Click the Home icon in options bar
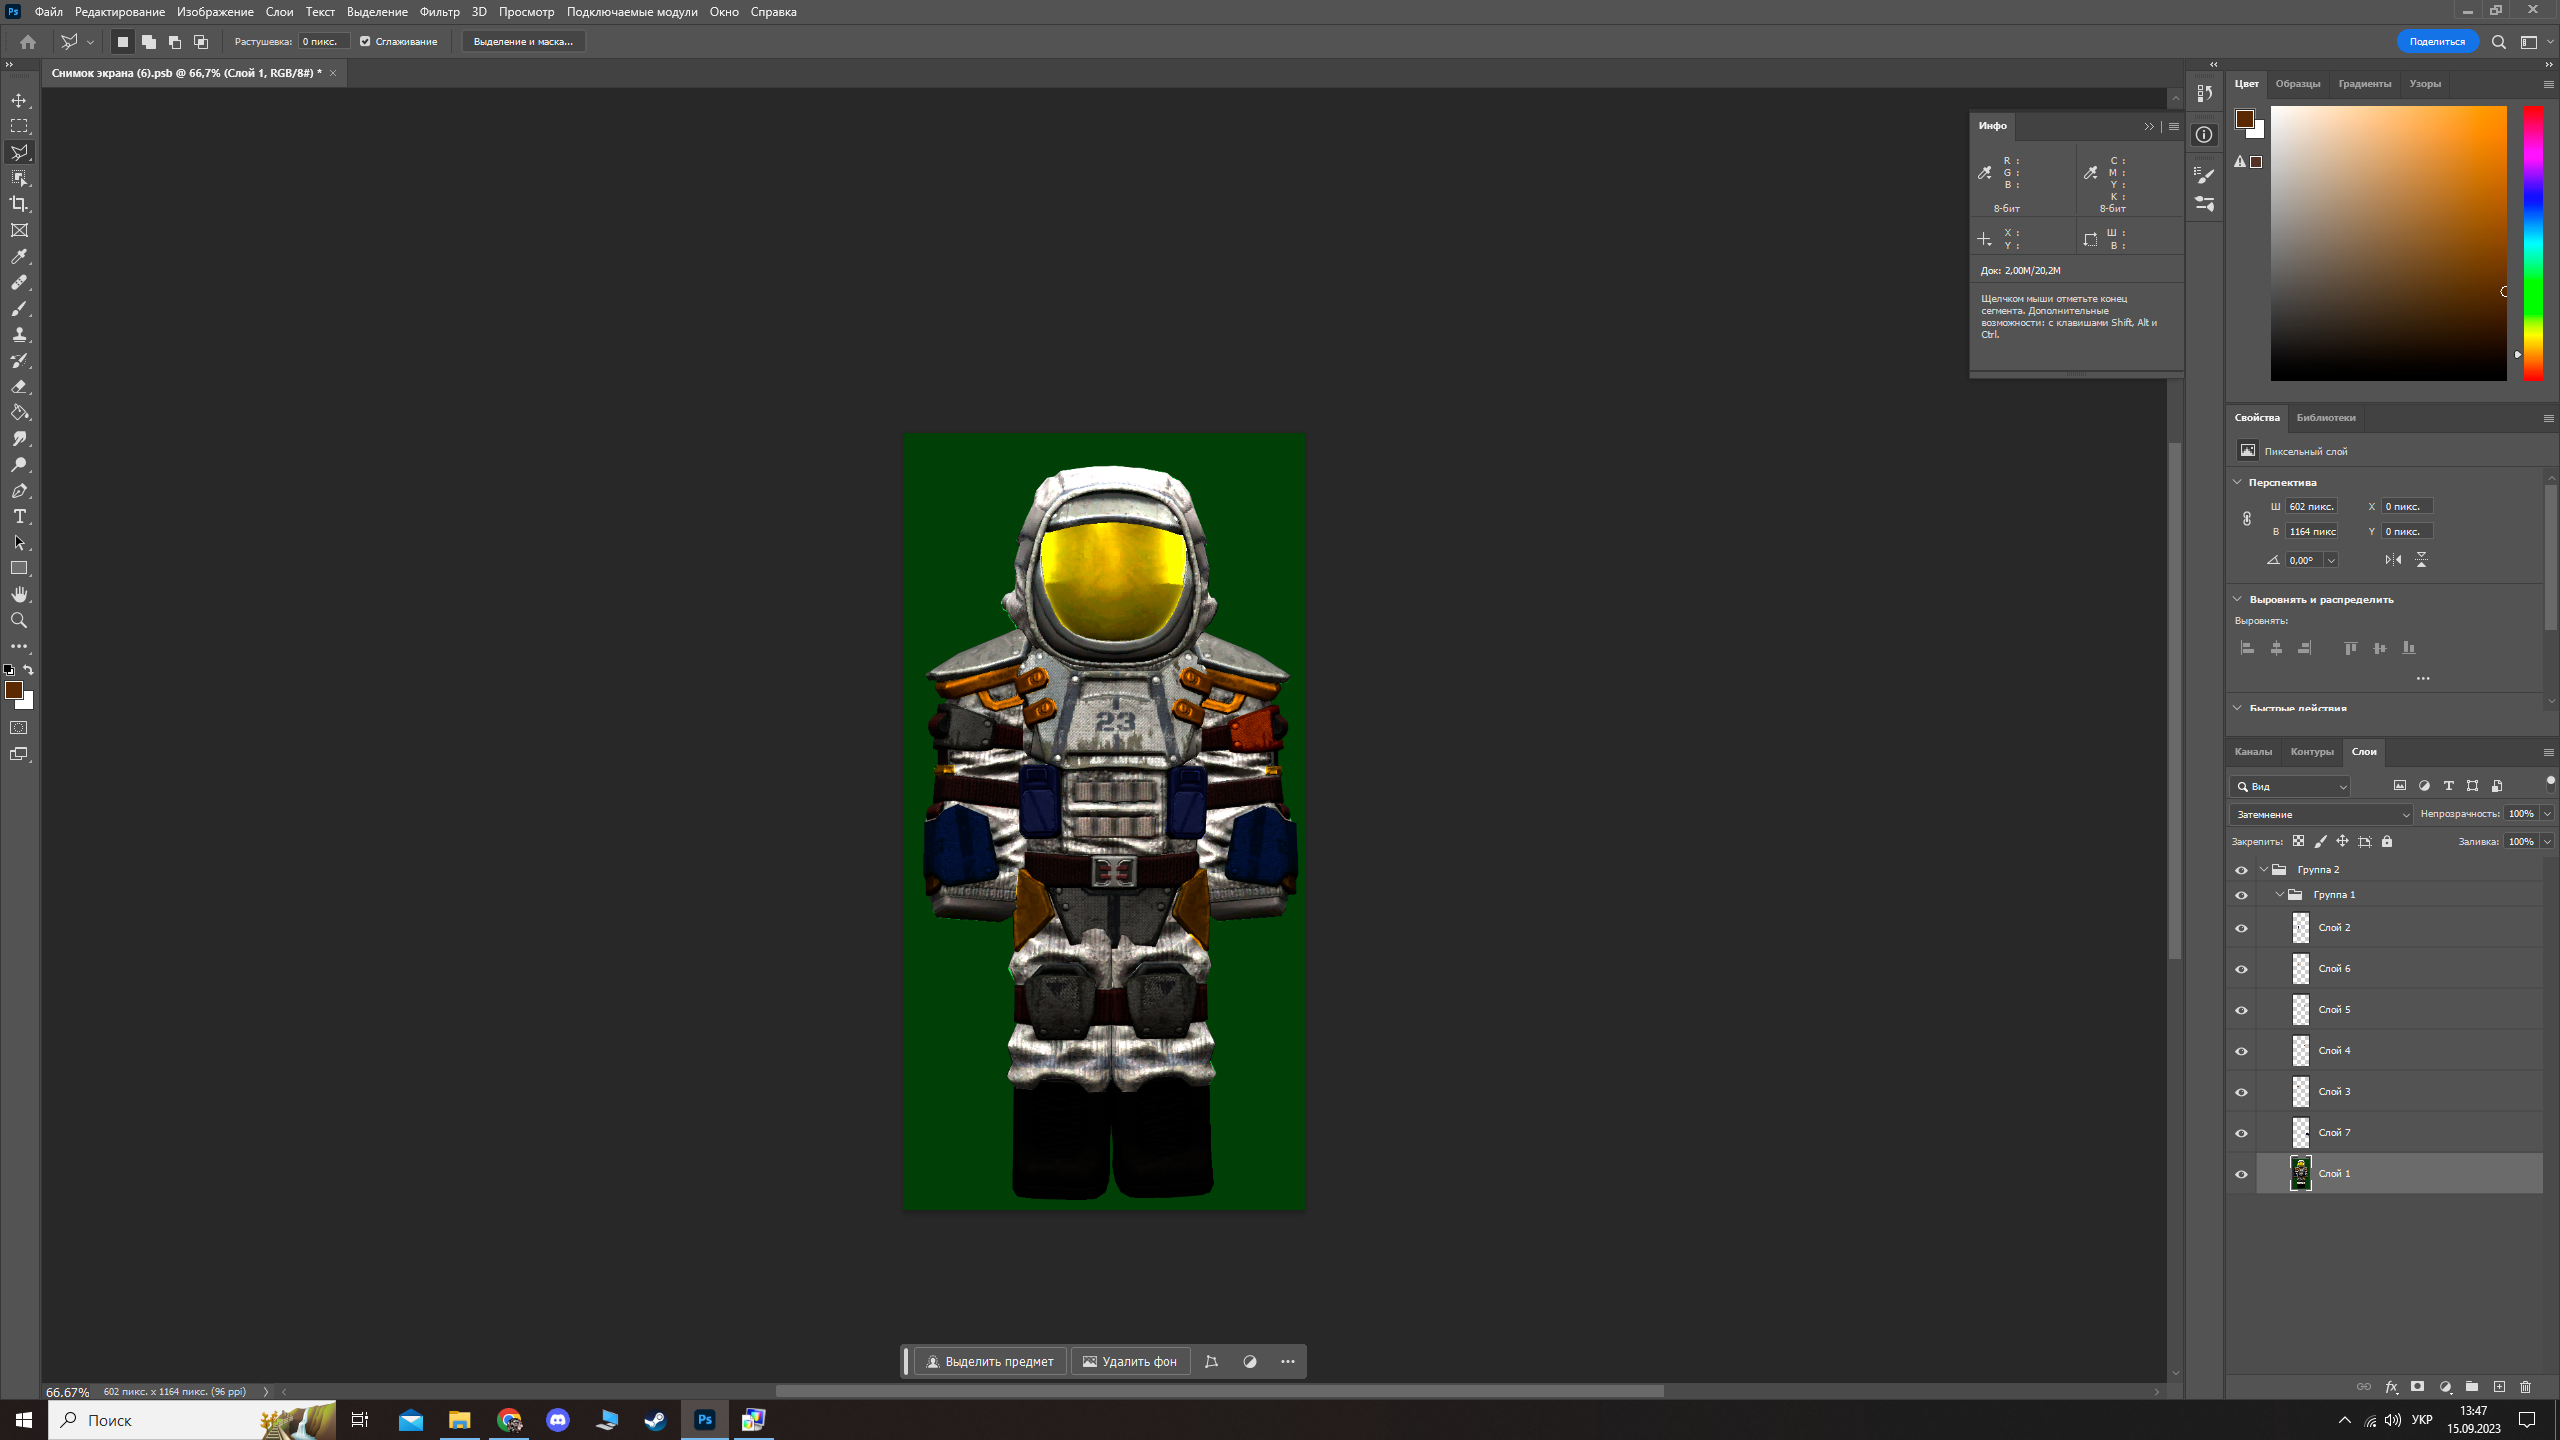Viewport: 2560px width, 1440px height. (x=28, y=42)
